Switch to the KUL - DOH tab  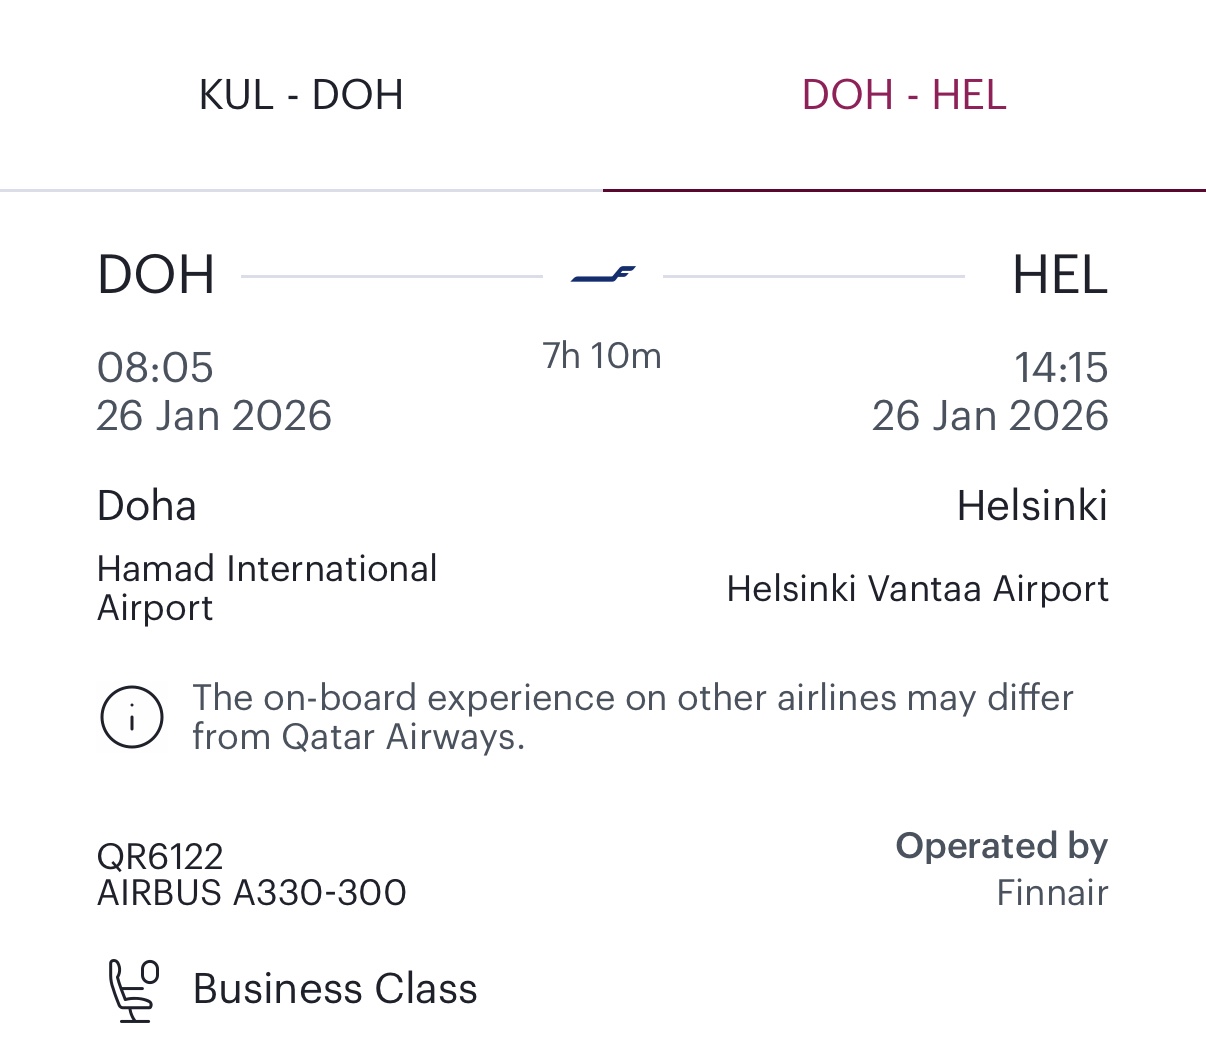coord(301,95)
